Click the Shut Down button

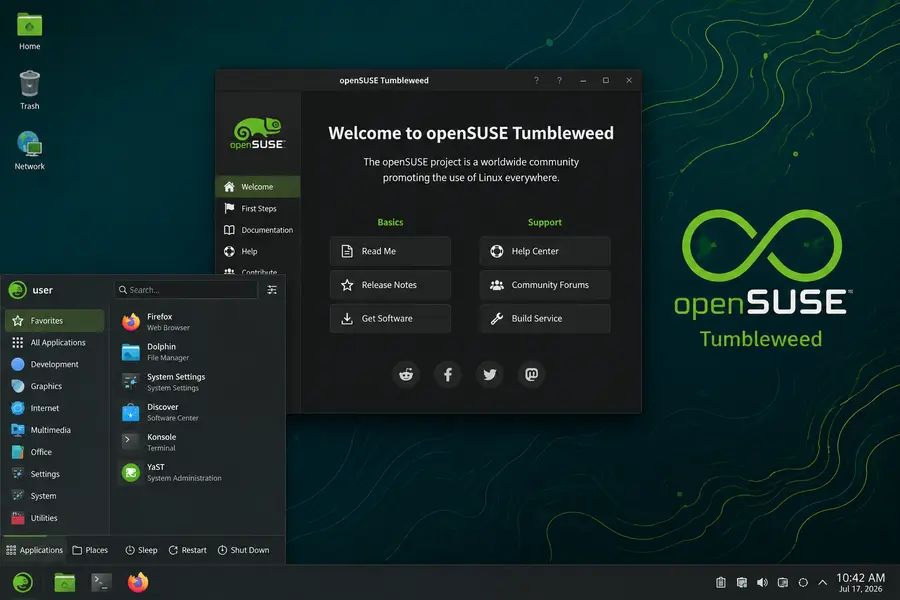pyautogui.click(x=243, y=550)
